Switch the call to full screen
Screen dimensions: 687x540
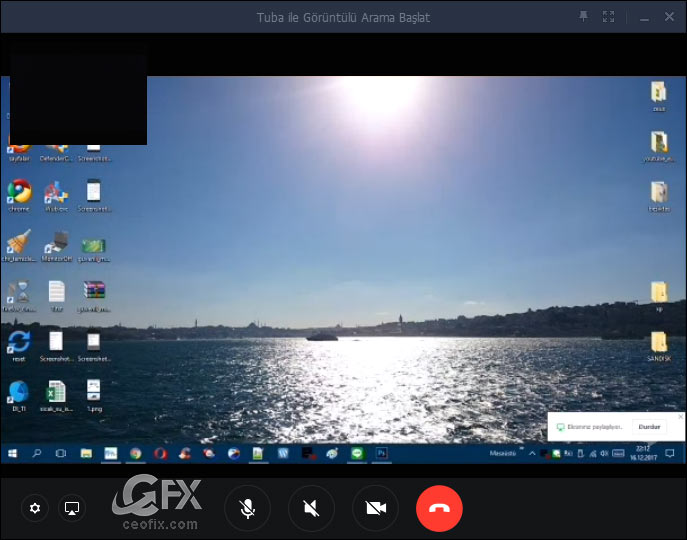coord(608,17)
